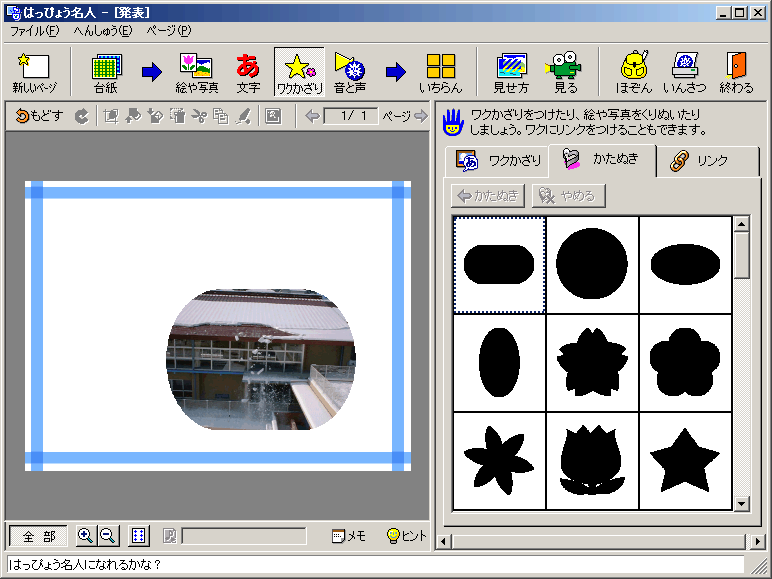Zoom in with the magnifier plus icon

click(85, 536)
